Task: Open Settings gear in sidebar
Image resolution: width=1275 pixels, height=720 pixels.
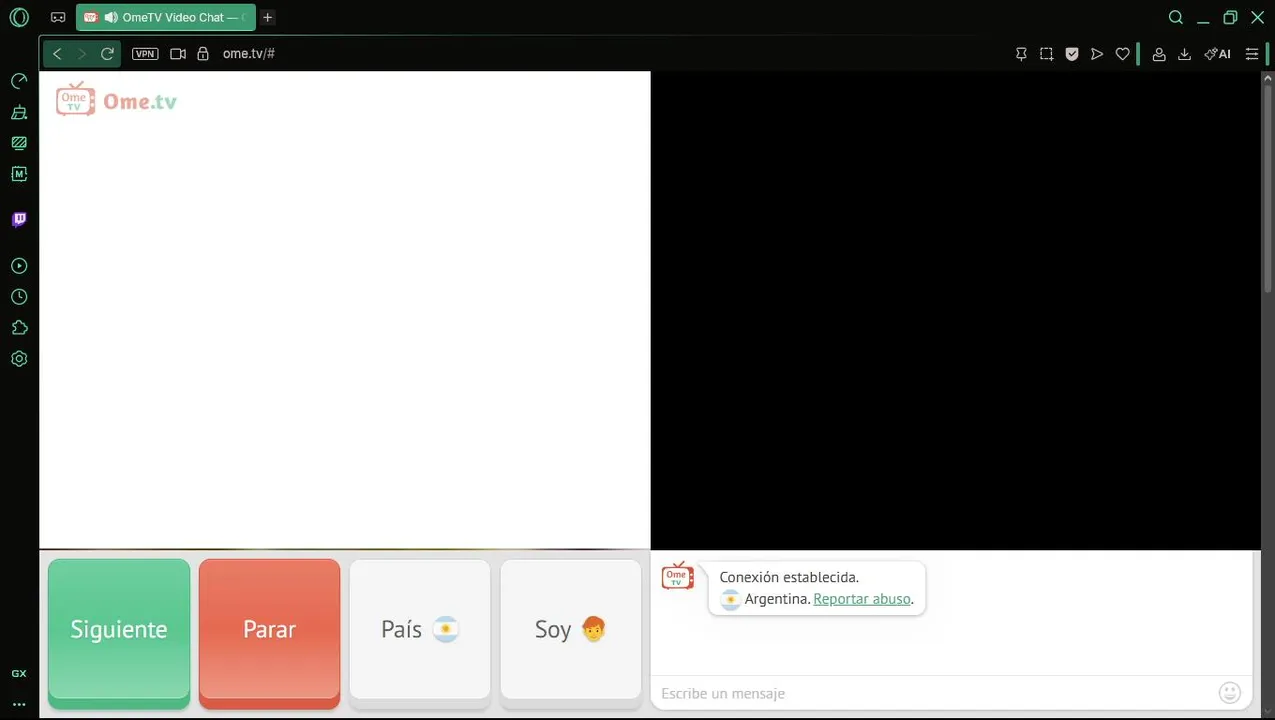Action: (19, 359)
